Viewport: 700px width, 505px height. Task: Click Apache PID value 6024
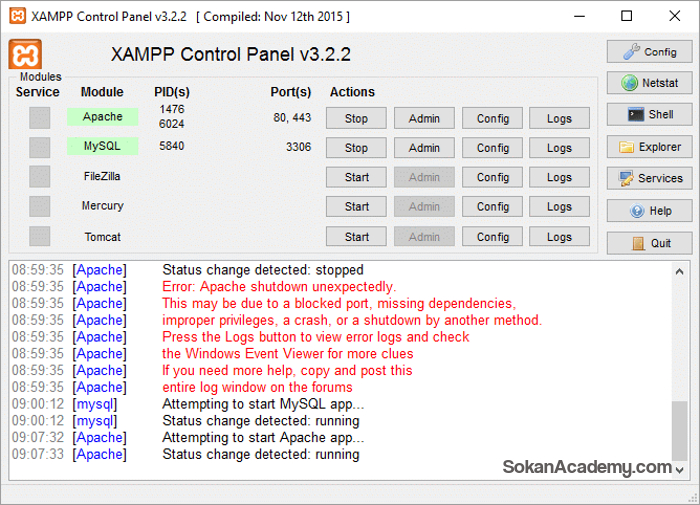(x=172, y=124)
